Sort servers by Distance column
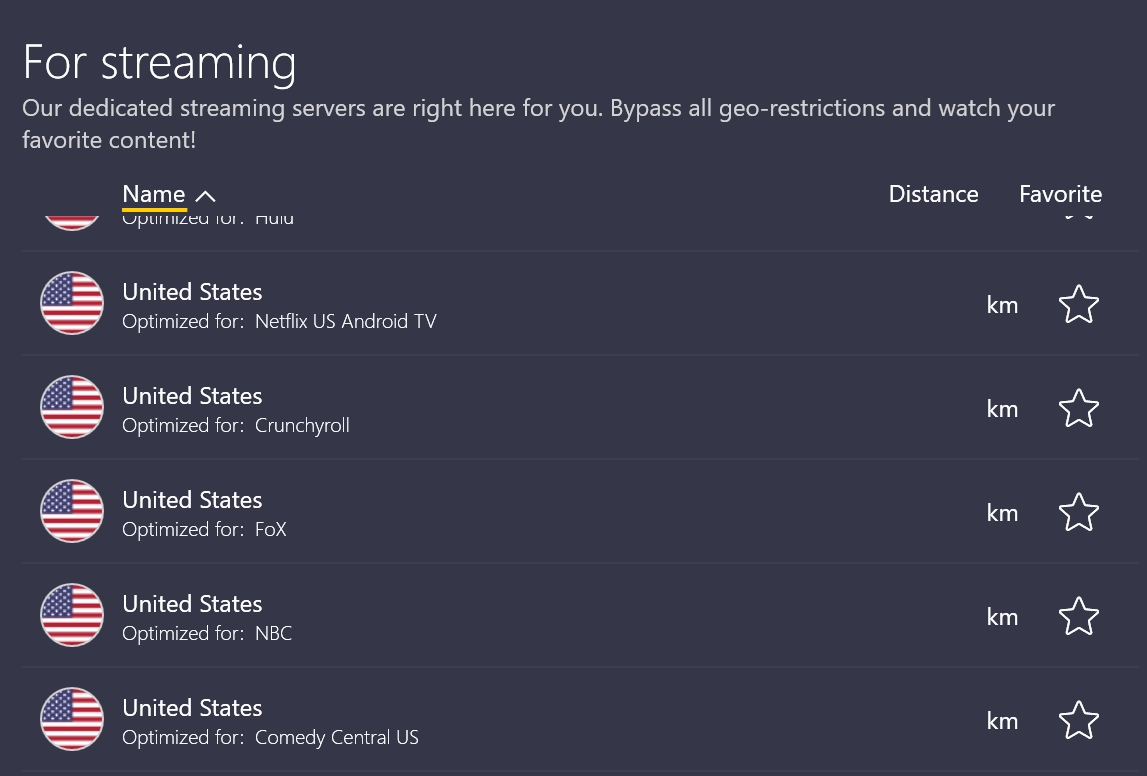This screenshot has width=1147, height=776. 933,194
